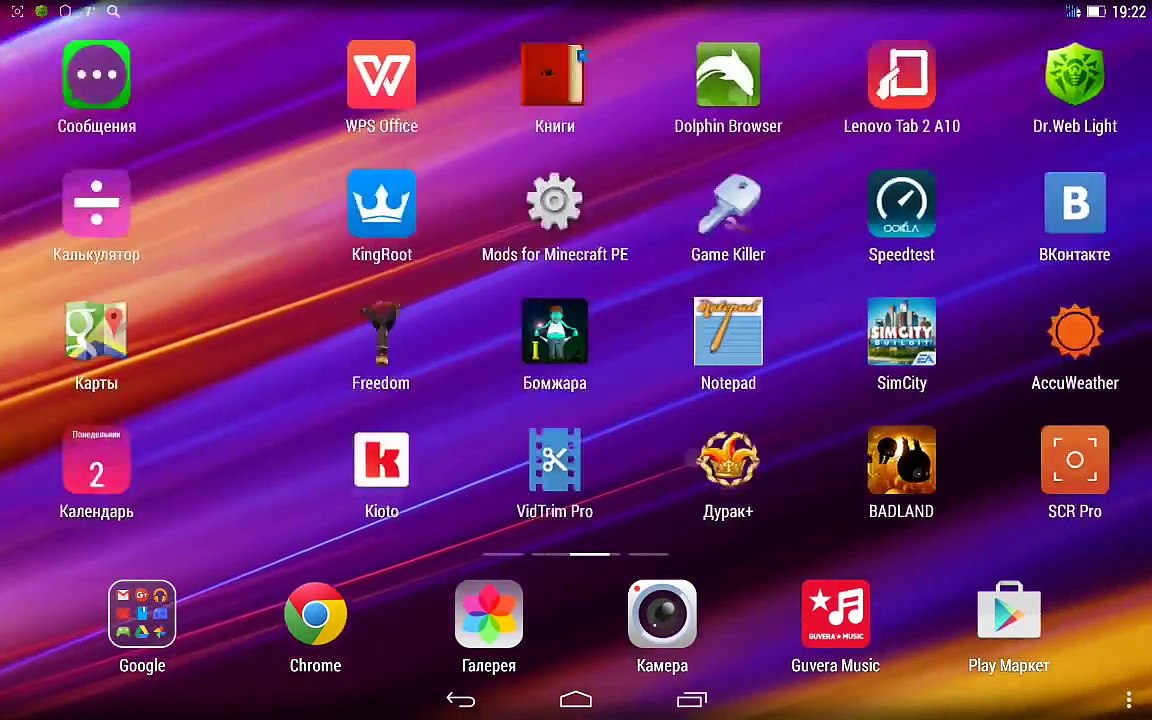The height and width of the screenshot is (720, 1152).
Task: Tap the Android back navigation button
Action: tap(461, 700)
